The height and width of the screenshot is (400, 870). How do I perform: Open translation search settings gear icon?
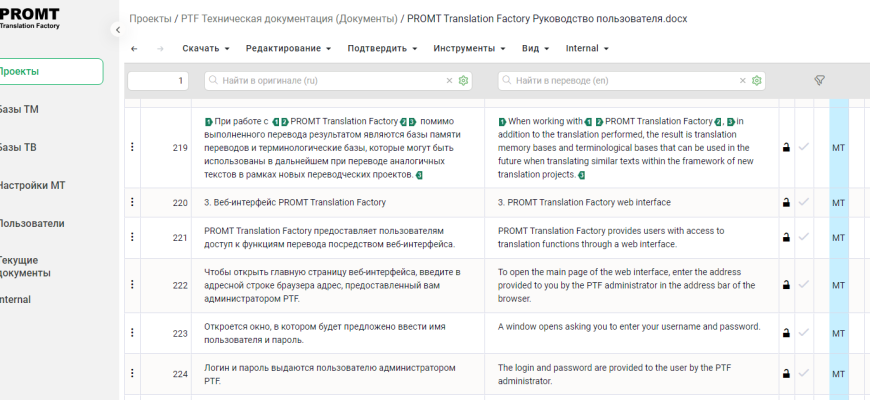click(757, 80)
